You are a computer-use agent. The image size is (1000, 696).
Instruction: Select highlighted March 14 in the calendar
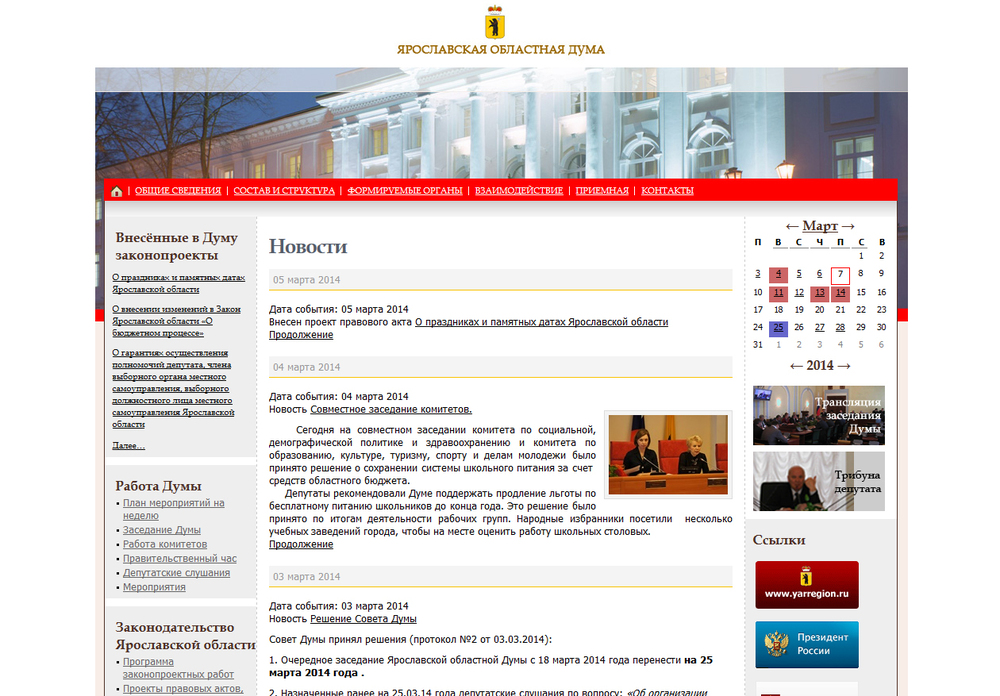(841, 293)
